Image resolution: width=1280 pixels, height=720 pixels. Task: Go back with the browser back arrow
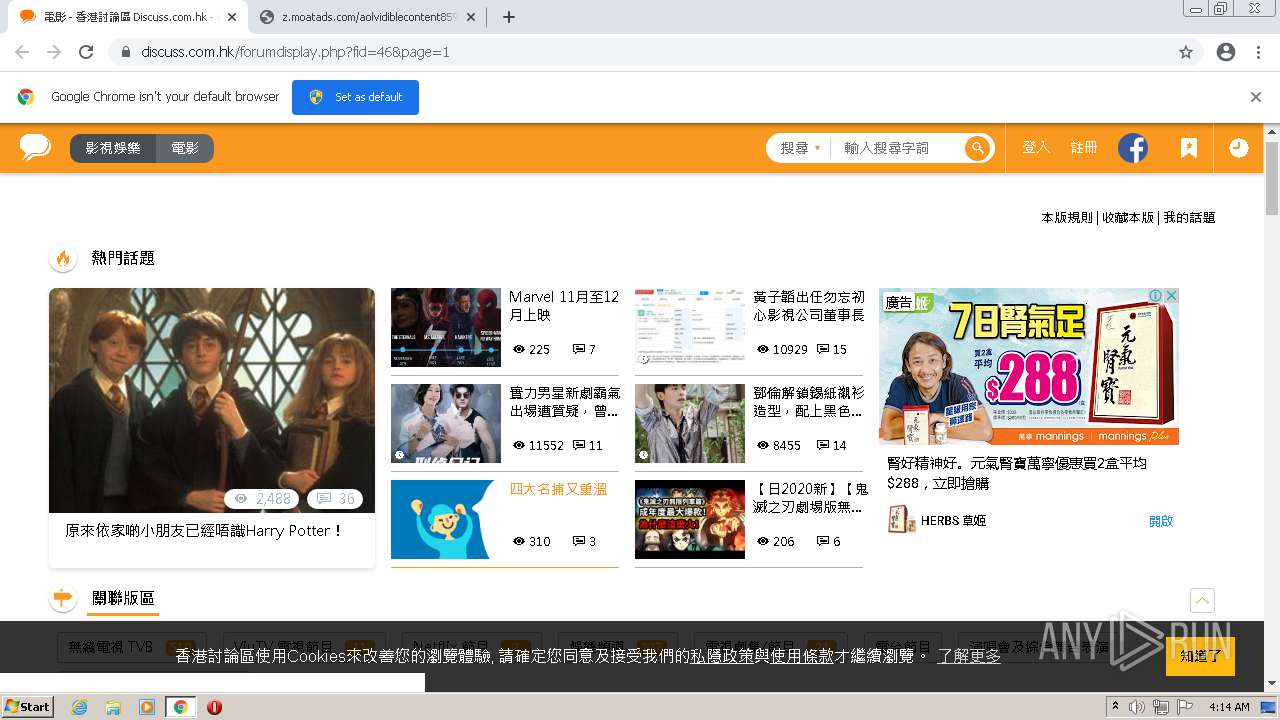pos(22,52)
